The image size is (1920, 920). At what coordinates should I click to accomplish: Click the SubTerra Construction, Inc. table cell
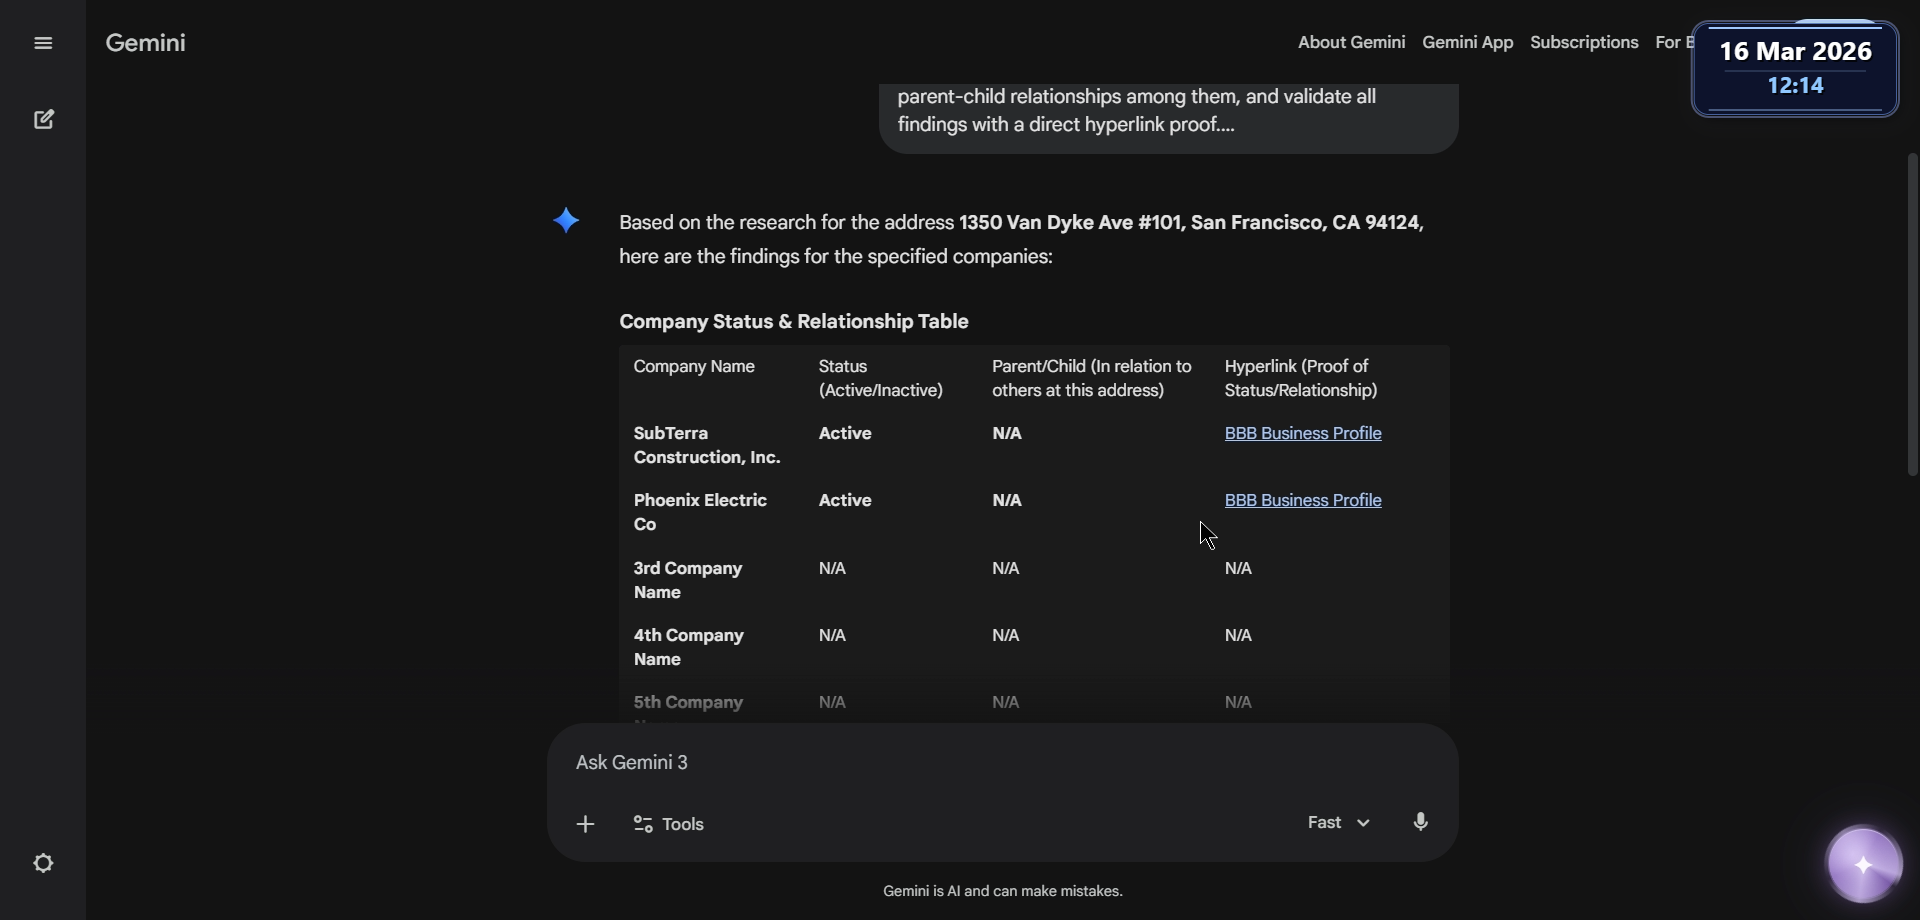(x=706, y=445)
